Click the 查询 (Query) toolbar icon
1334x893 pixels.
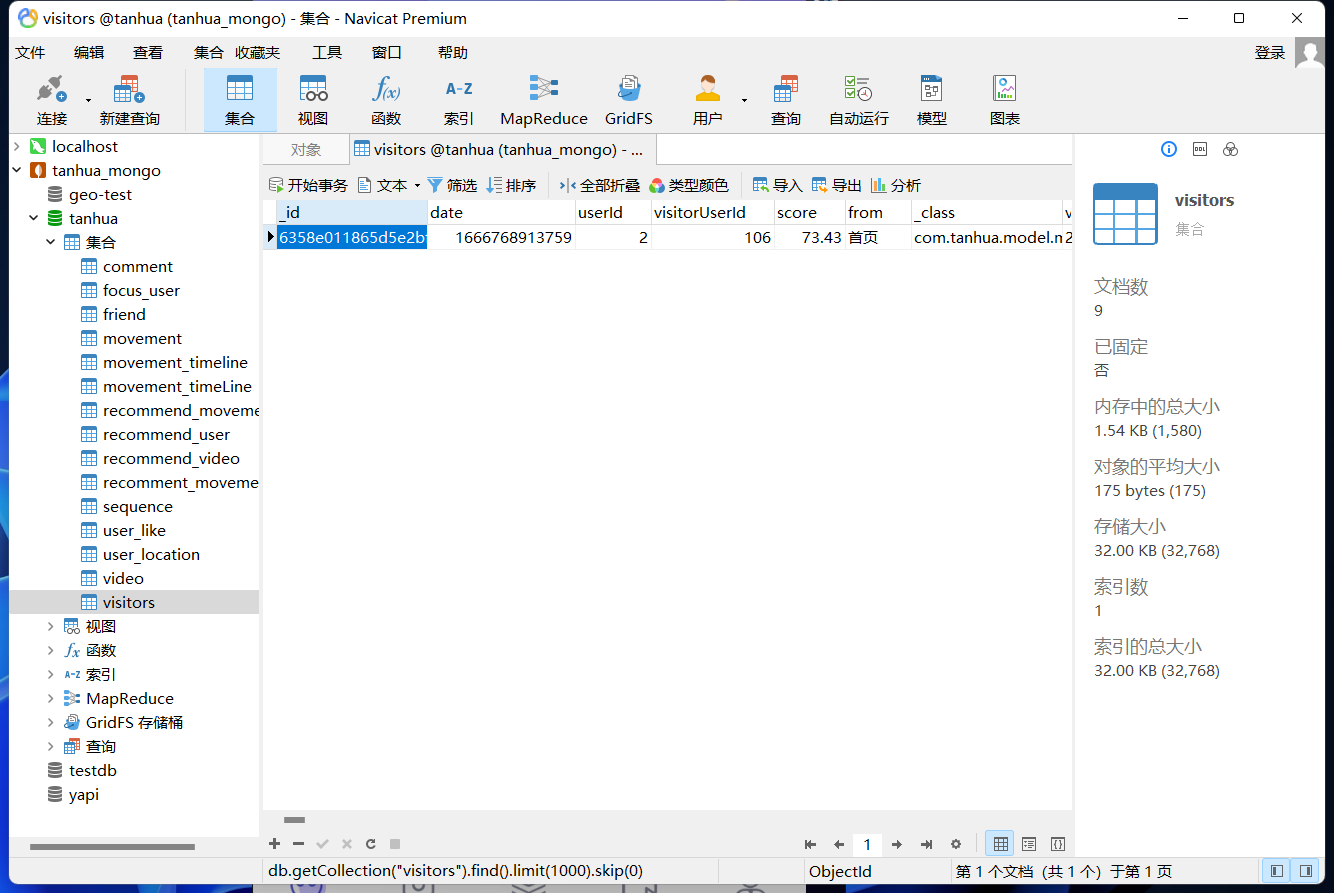pos(786,100)
